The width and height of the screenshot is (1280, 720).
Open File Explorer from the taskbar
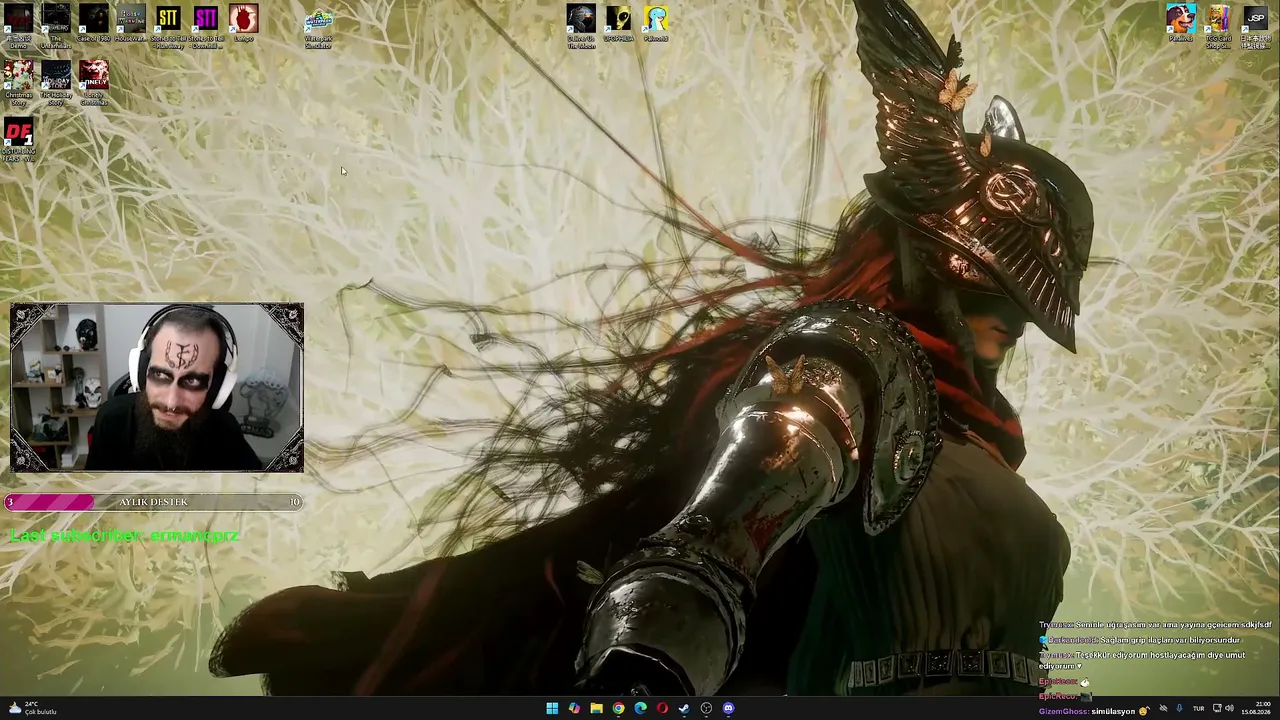coord(596,708)
